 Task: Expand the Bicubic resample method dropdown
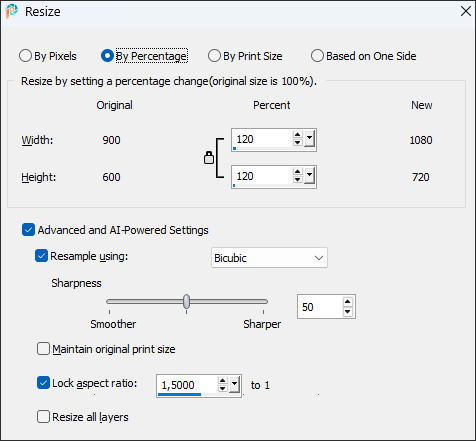269,258
